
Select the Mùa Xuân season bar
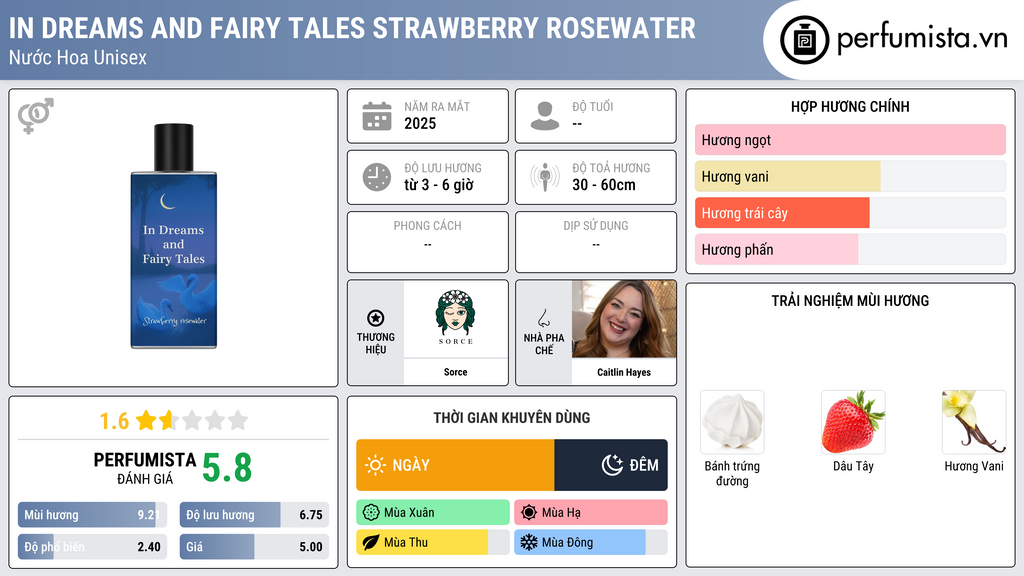tap(433, 513)
